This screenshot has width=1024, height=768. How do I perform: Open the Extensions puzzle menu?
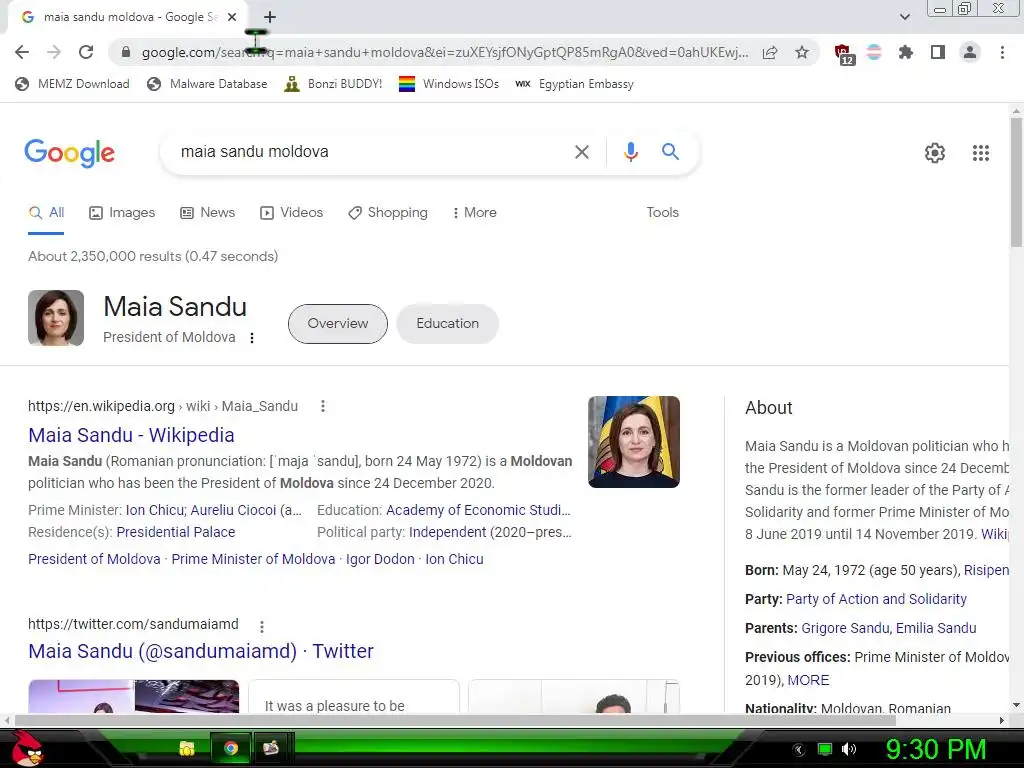pos(905,52)
